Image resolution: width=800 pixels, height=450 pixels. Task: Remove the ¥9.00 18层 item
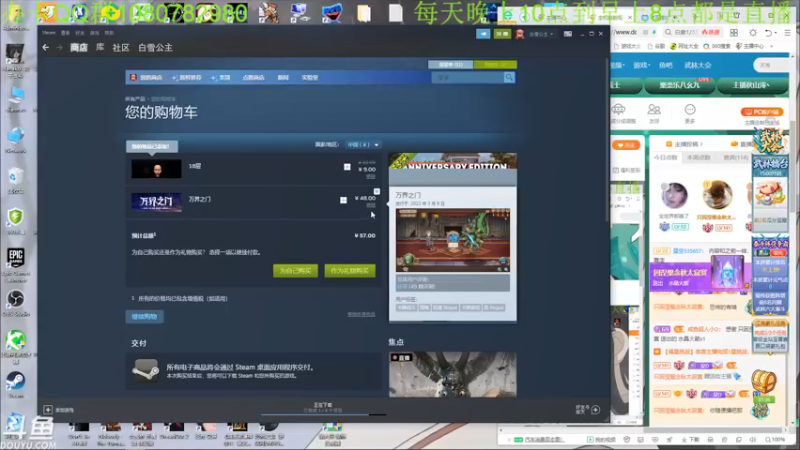[x=371, y=177]
